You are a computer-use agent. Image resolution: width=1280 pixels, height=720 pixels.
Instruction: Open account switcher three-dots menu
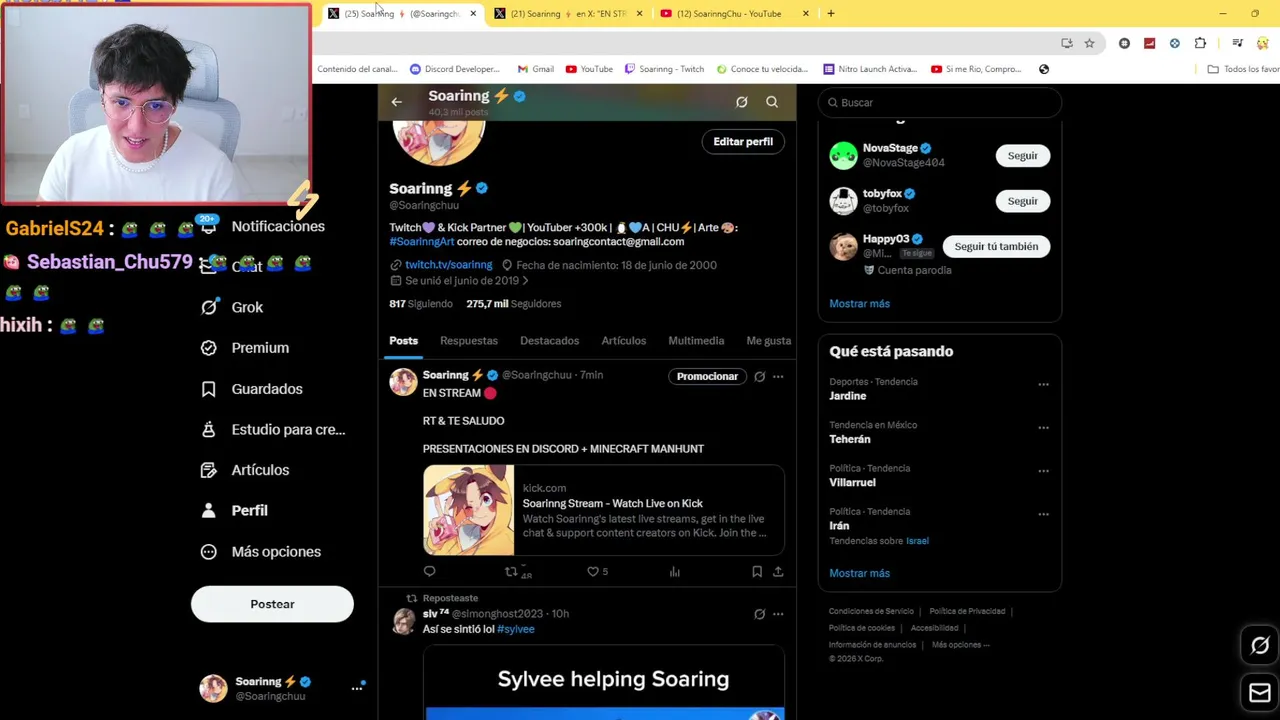click(356, 688)
